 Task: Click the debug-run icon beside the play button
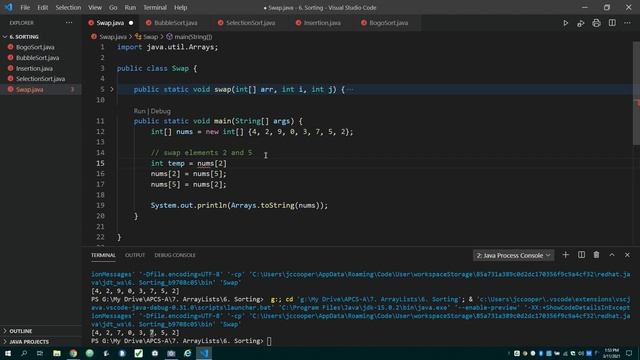pos(580,23)
